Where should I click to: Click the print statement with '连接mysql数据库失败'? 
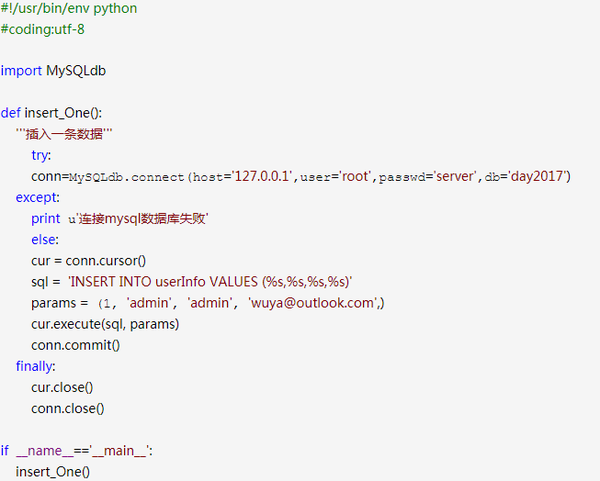120,219
